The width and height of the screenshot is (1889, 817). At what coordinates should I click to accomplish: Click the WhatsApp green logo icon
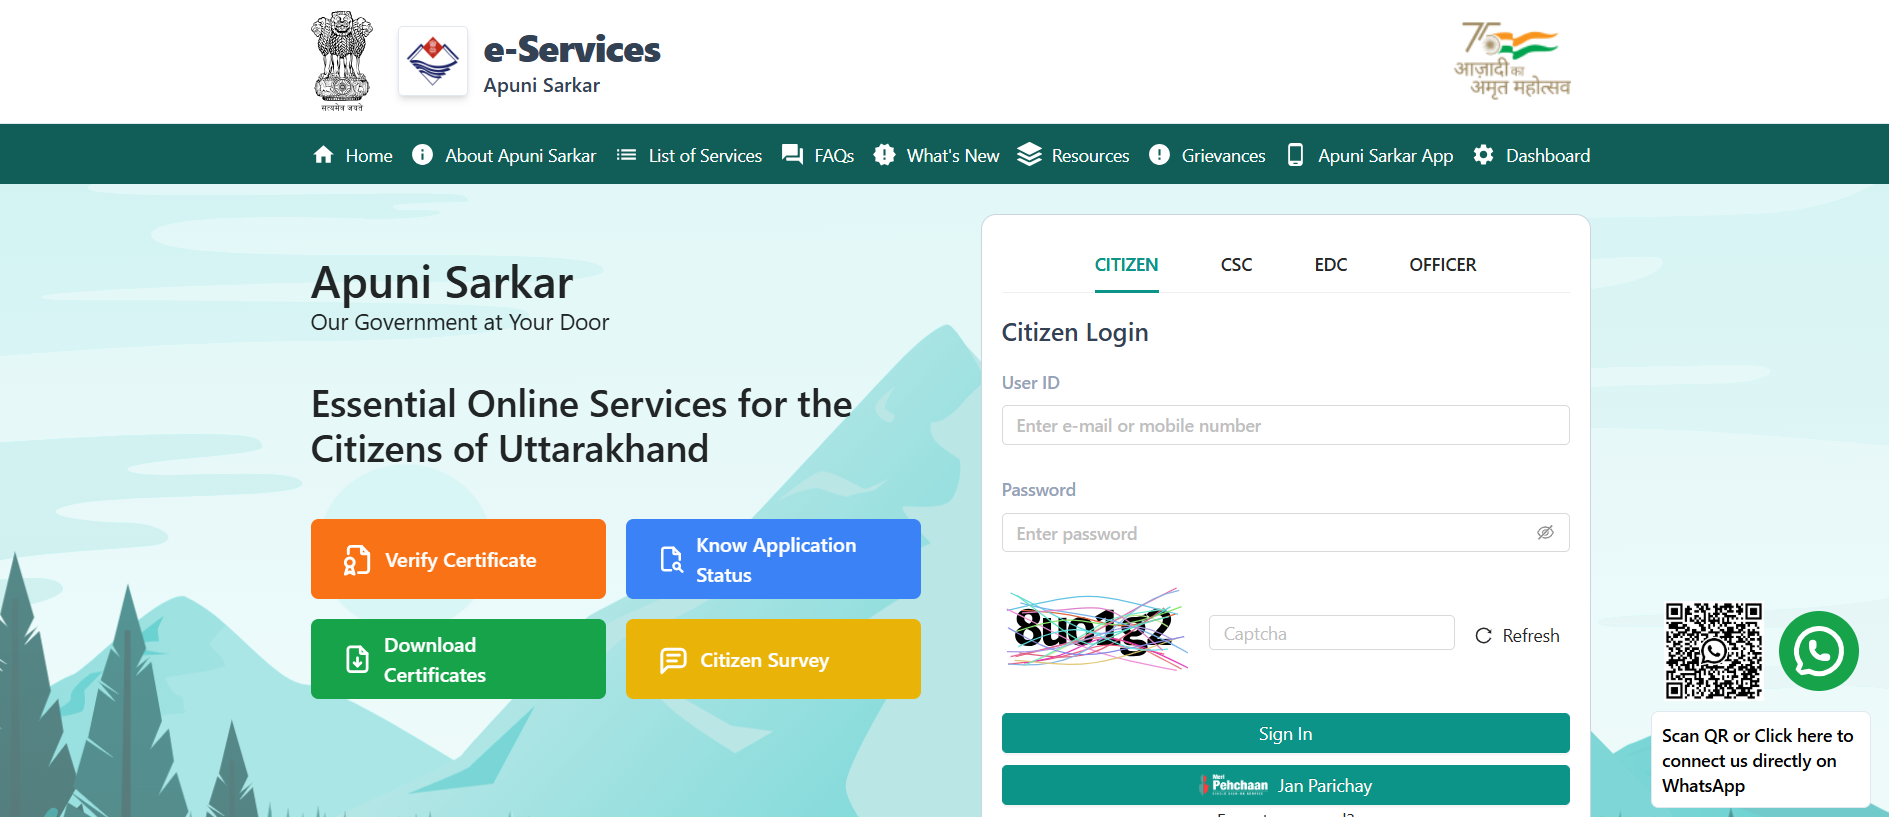coord(1818,651)
